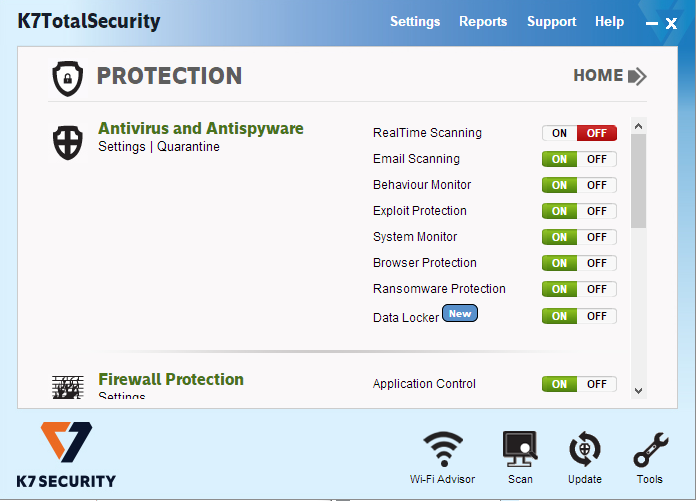The height and width of the screenshot is (501, 696).
Task: Open the Tools wrench icon
Action: (649, 450)
